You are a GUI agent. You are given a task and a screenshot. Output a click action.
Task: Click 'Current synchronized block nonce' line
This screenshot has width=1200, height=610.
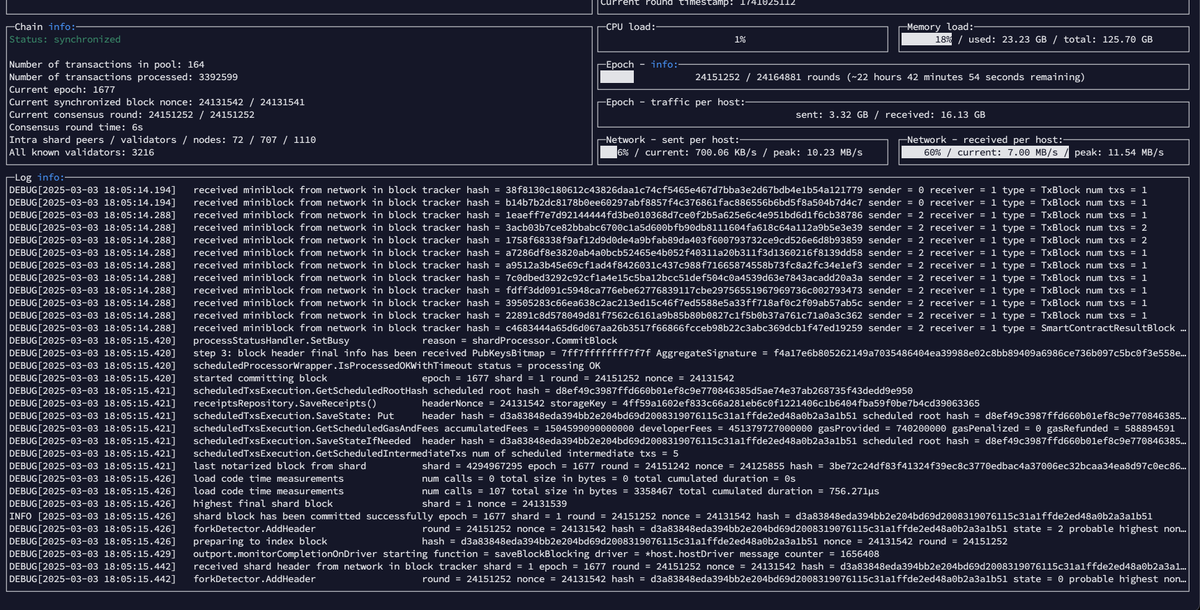[x=156, y=102]
